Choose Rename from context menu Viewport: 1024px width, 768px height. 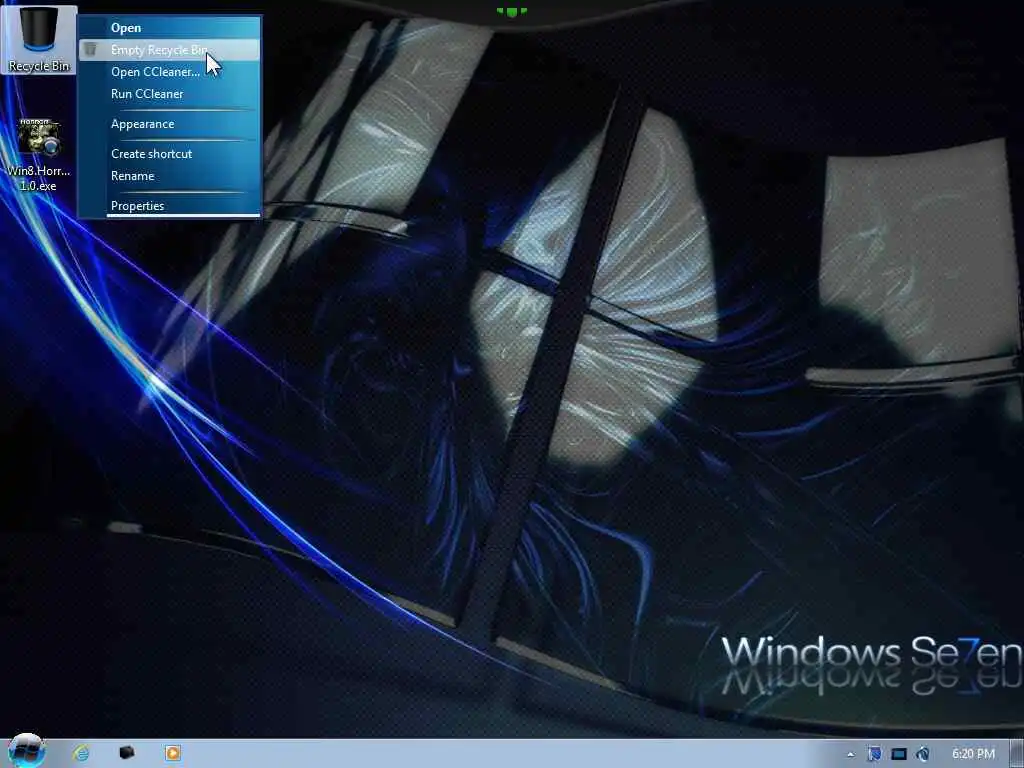(x=169, y=176)
